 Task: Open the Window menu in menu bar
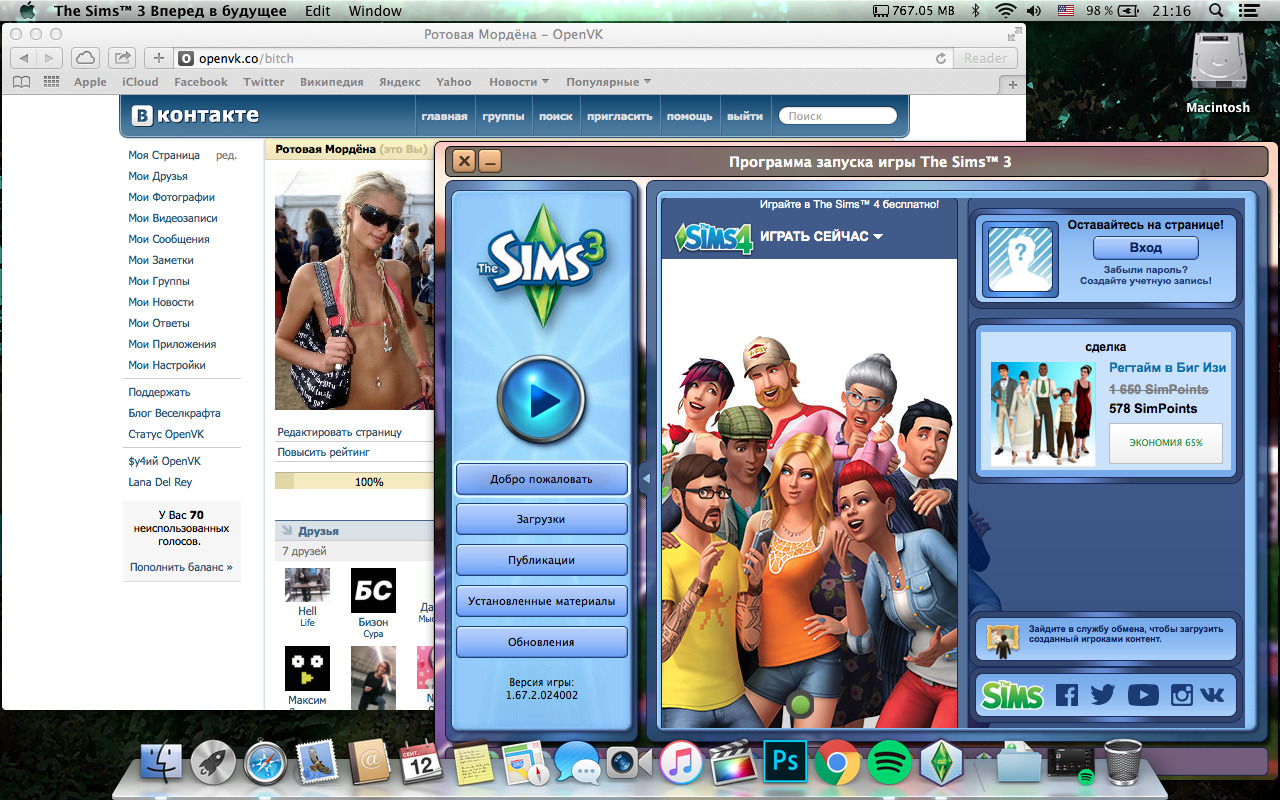pyautogui.click(x=375, y=11)
